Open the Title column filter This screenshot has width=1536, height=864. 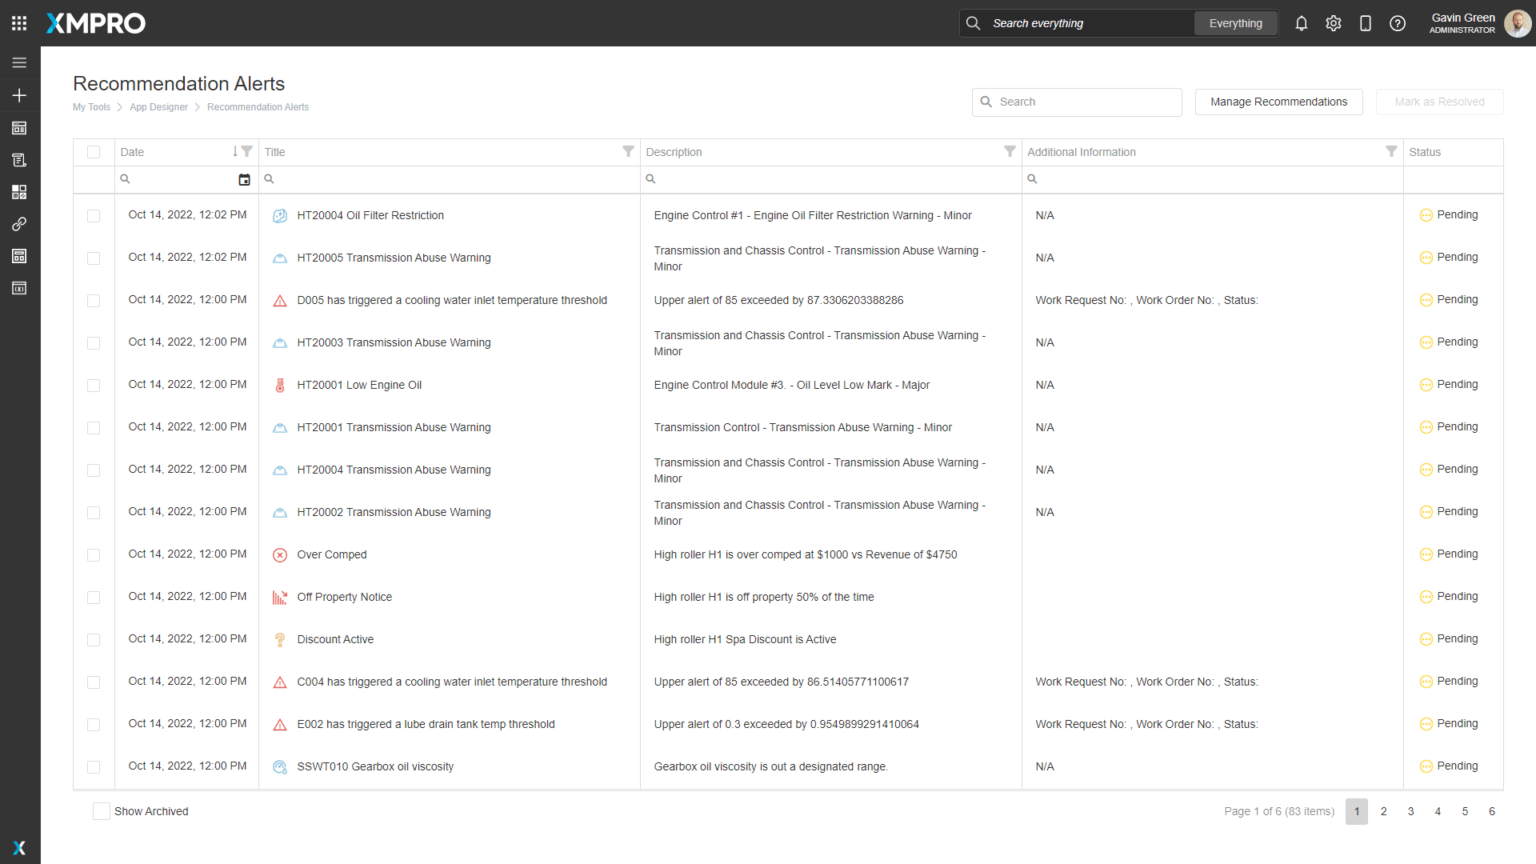pos(628,152)
